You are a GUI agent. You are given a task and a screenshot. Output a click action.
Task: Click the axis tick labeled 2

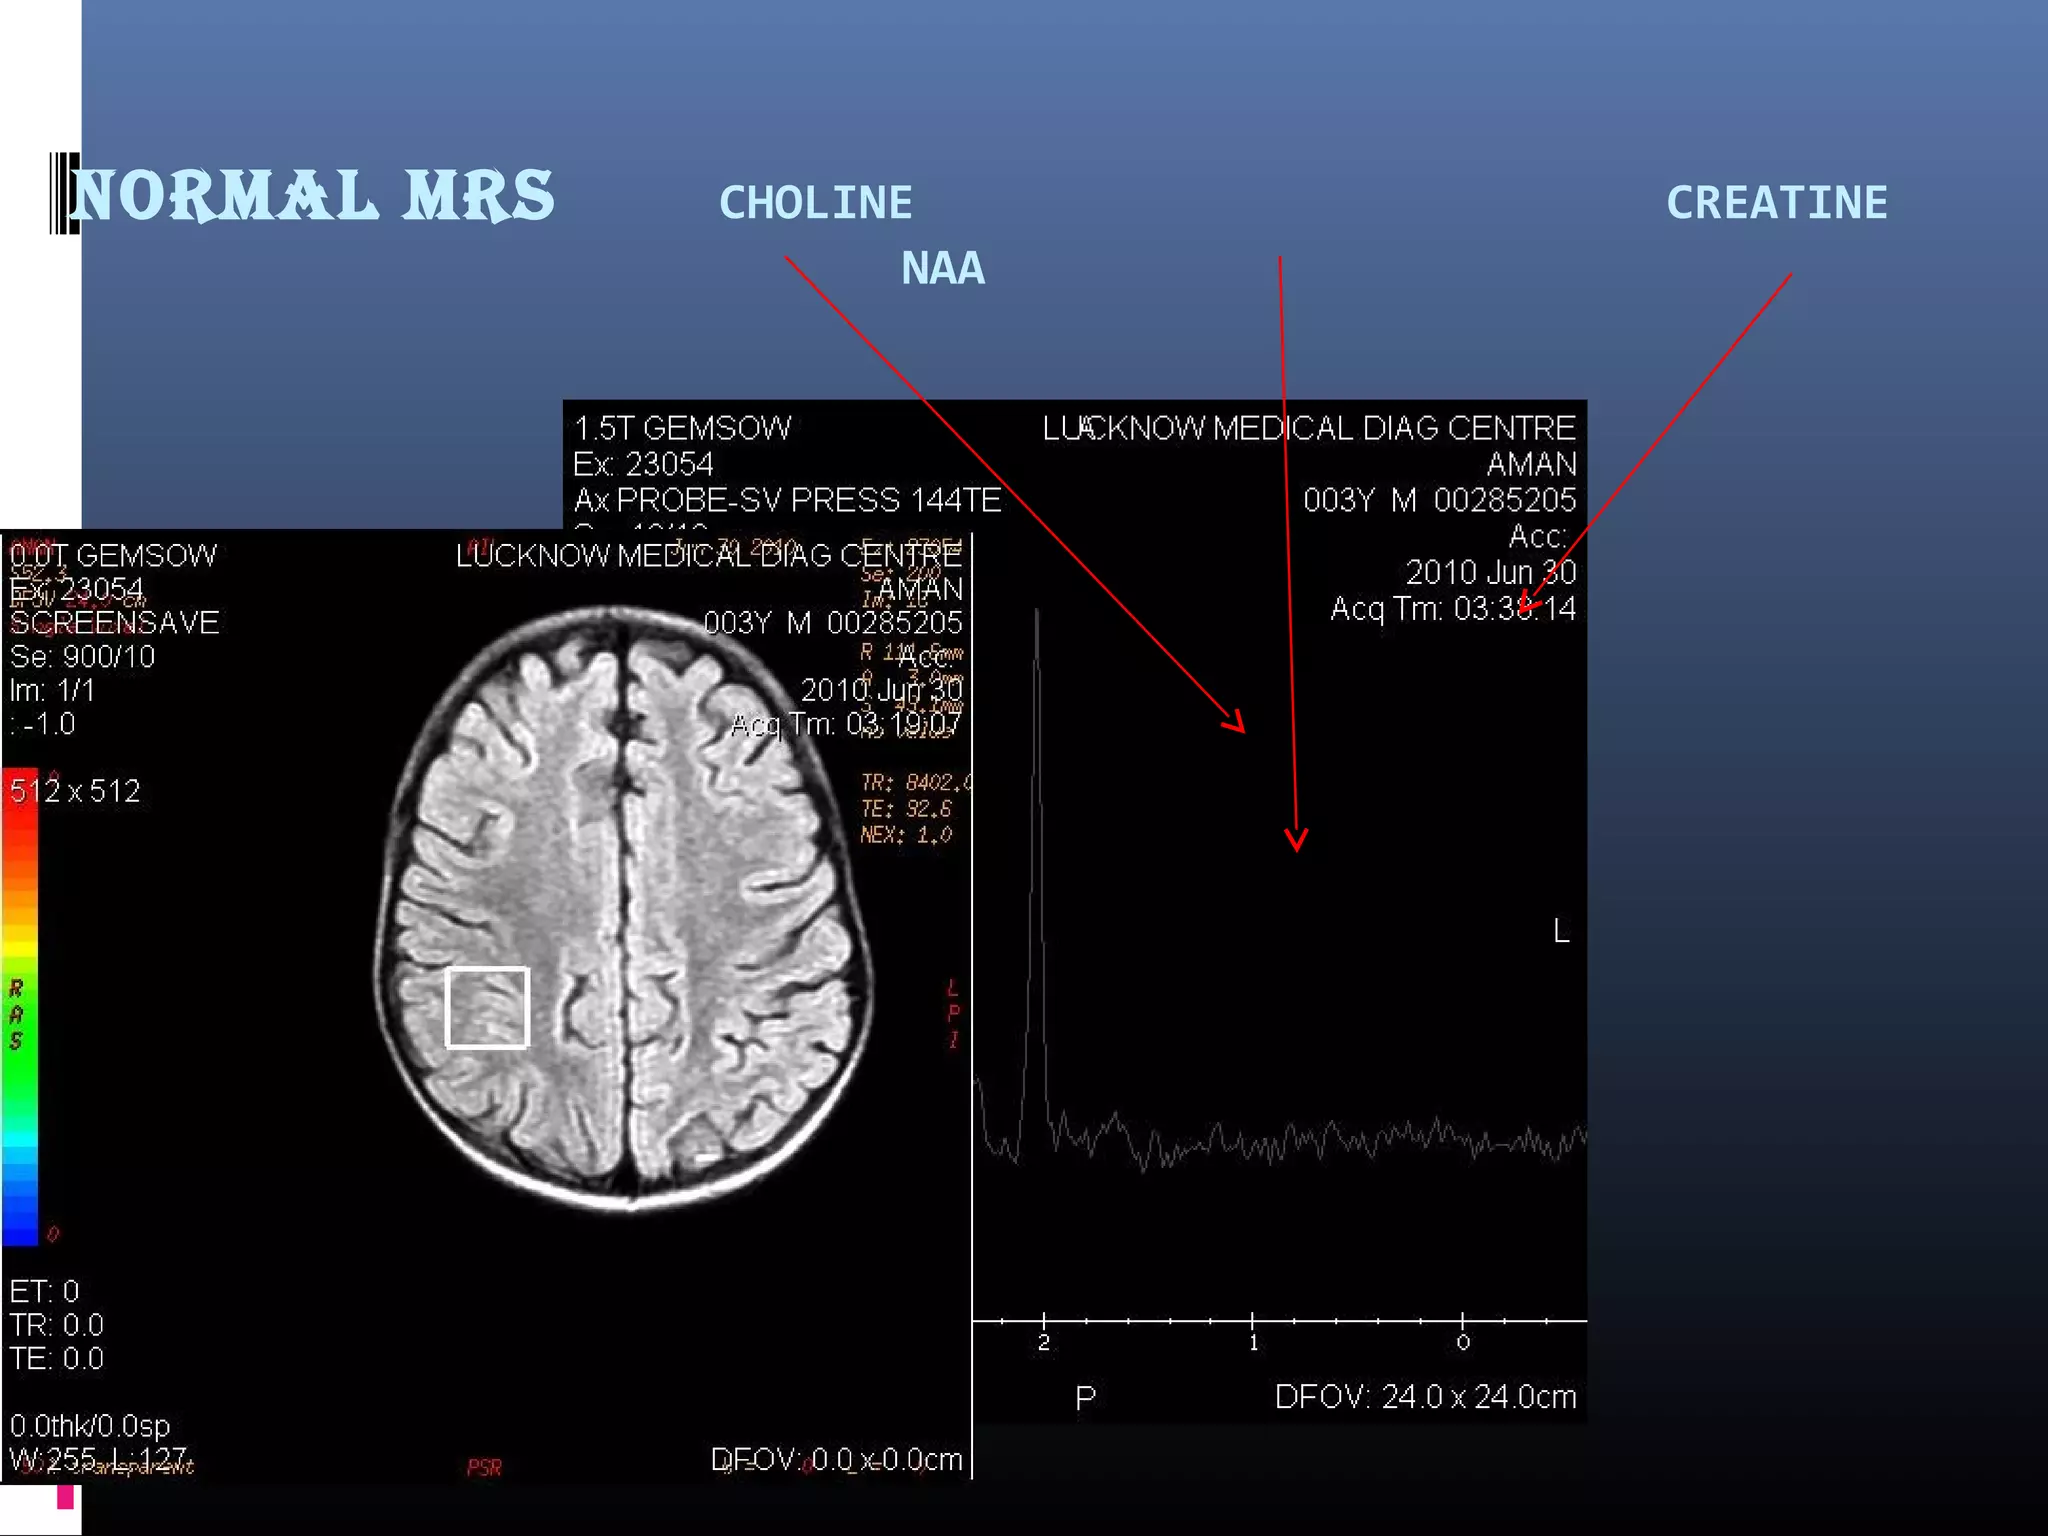click(1043, 1338)
